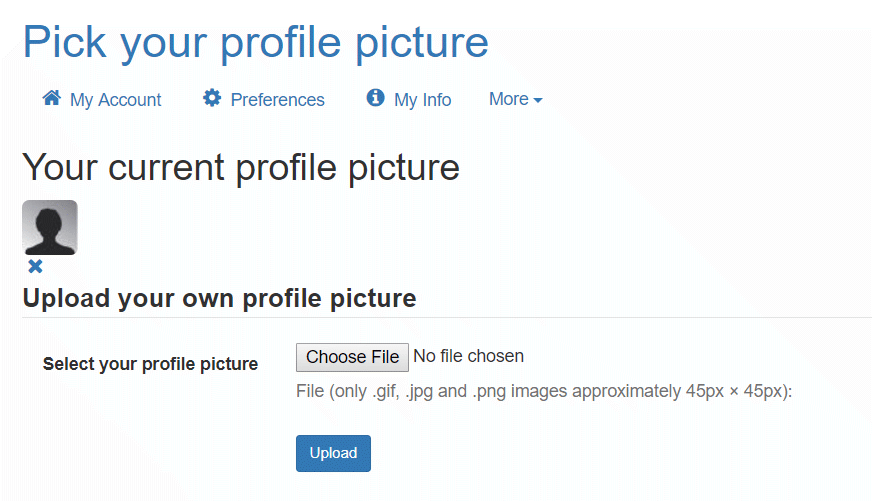Click the horizontal divider under the upload heading
Image resolution: width=872 pixels, height=501 pixels.
click(x=447, y=318)
